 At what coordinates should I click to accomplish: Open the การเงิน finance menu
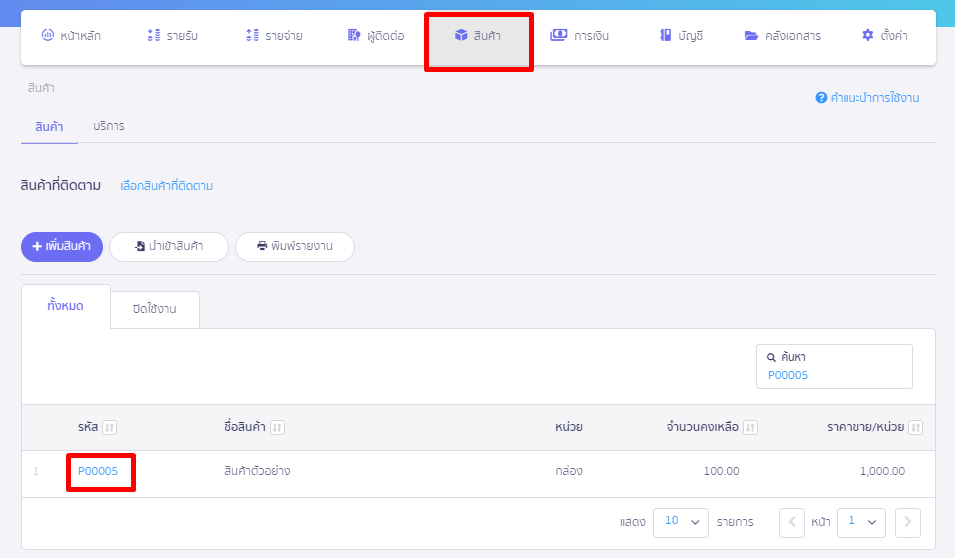coord(579,36)
